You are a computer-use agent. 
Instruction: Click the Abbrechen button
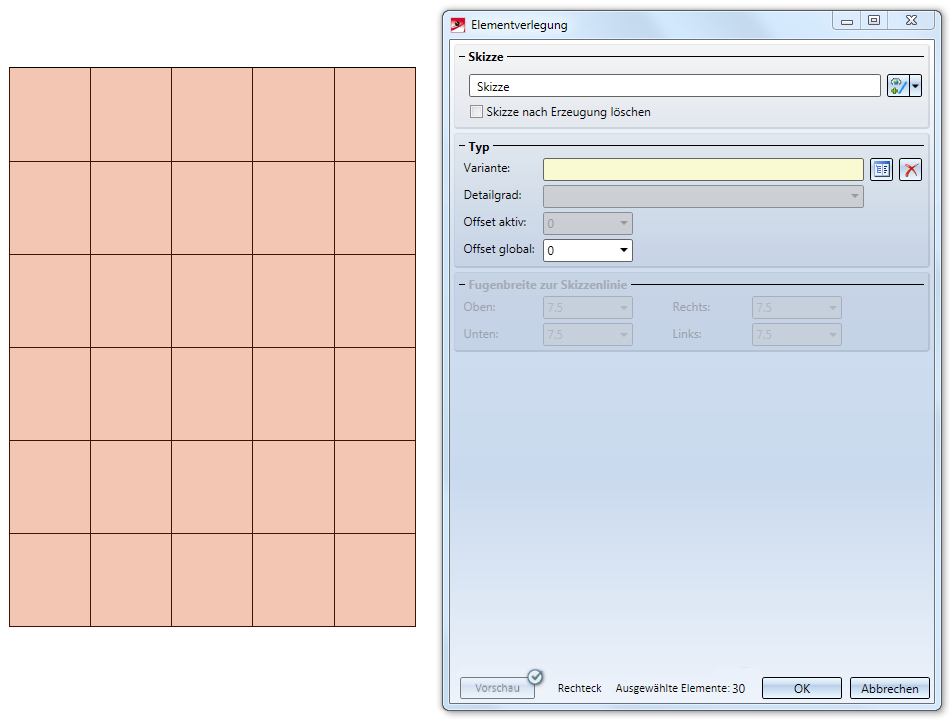[889, 688]
